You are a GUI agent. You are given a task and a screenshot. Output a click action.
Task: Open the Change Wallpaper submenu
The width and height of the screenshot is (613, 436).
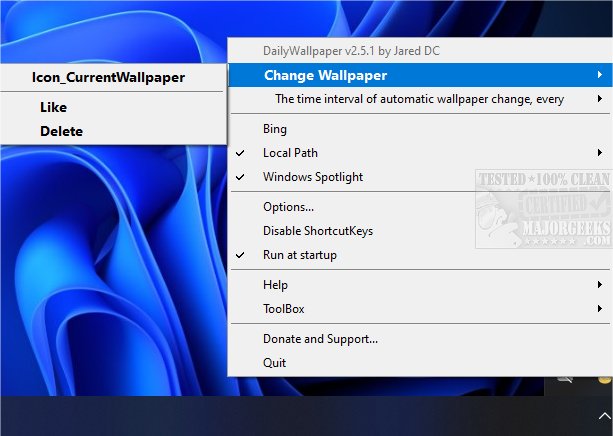click(x=420, y=75)
